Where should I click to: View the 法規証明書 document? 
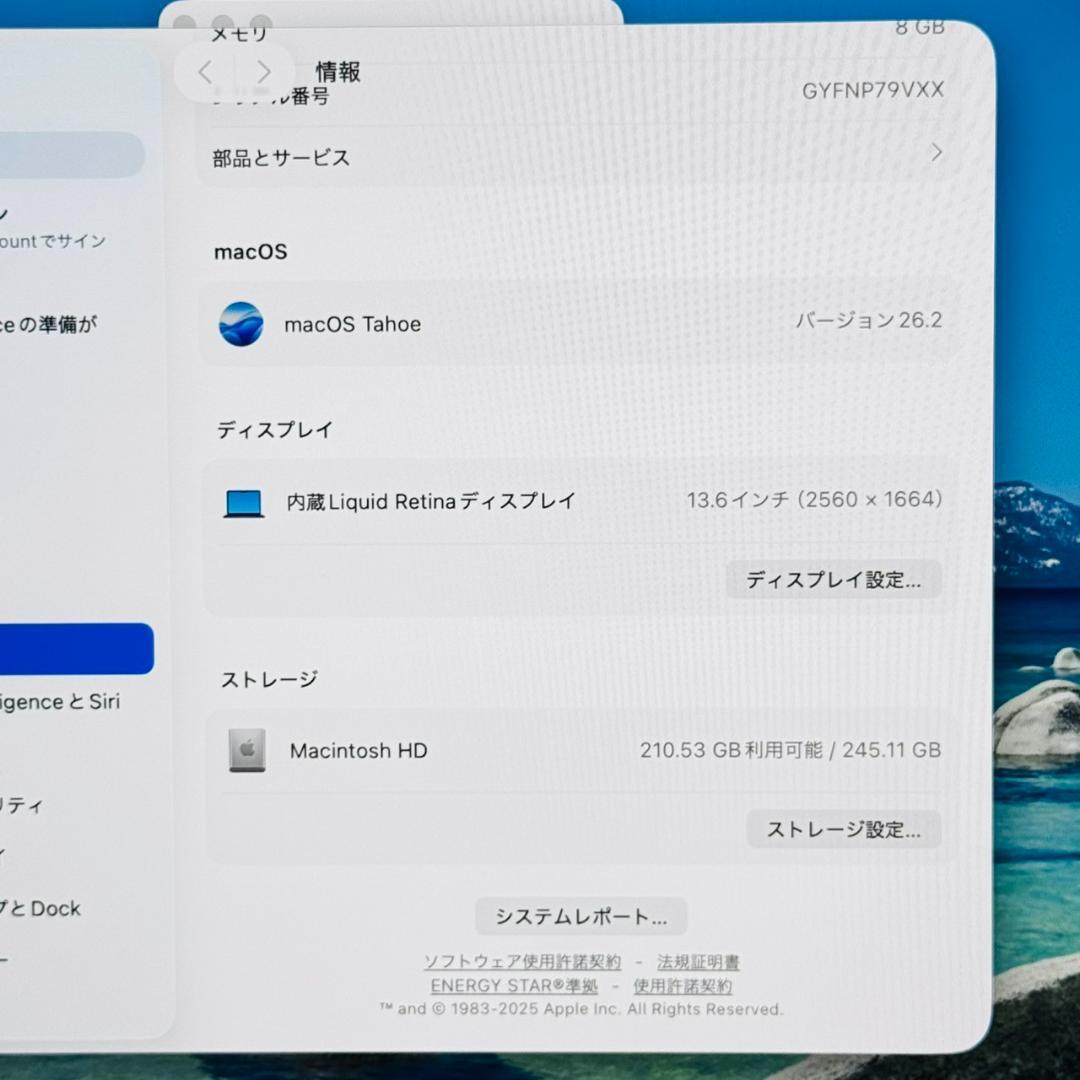point(700,962)
